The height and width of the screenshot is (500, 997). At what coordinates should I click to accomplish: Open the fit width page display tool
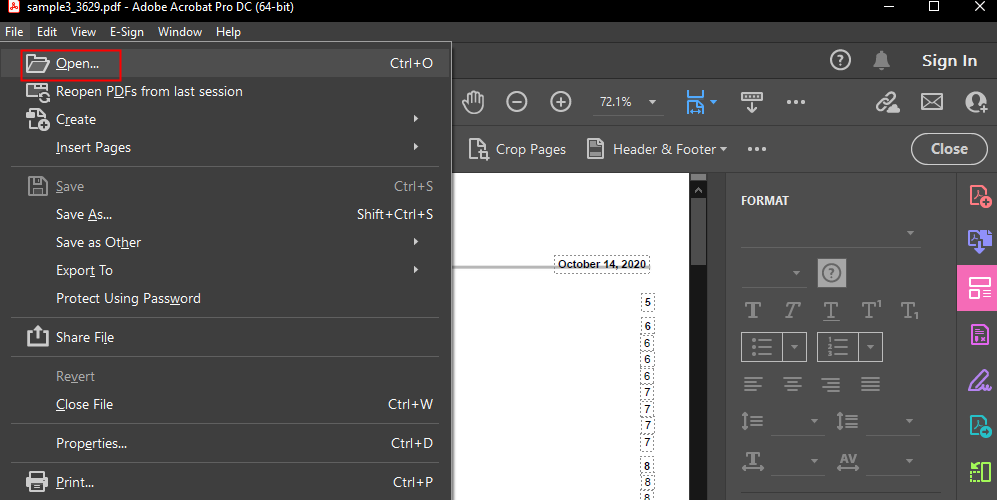(701, 102)
